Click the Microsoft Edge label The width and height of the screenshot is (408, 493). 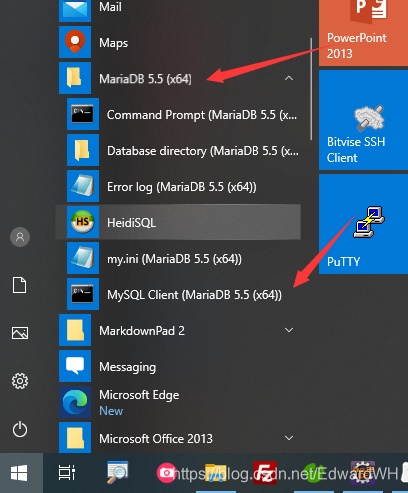tap(139, 395)
